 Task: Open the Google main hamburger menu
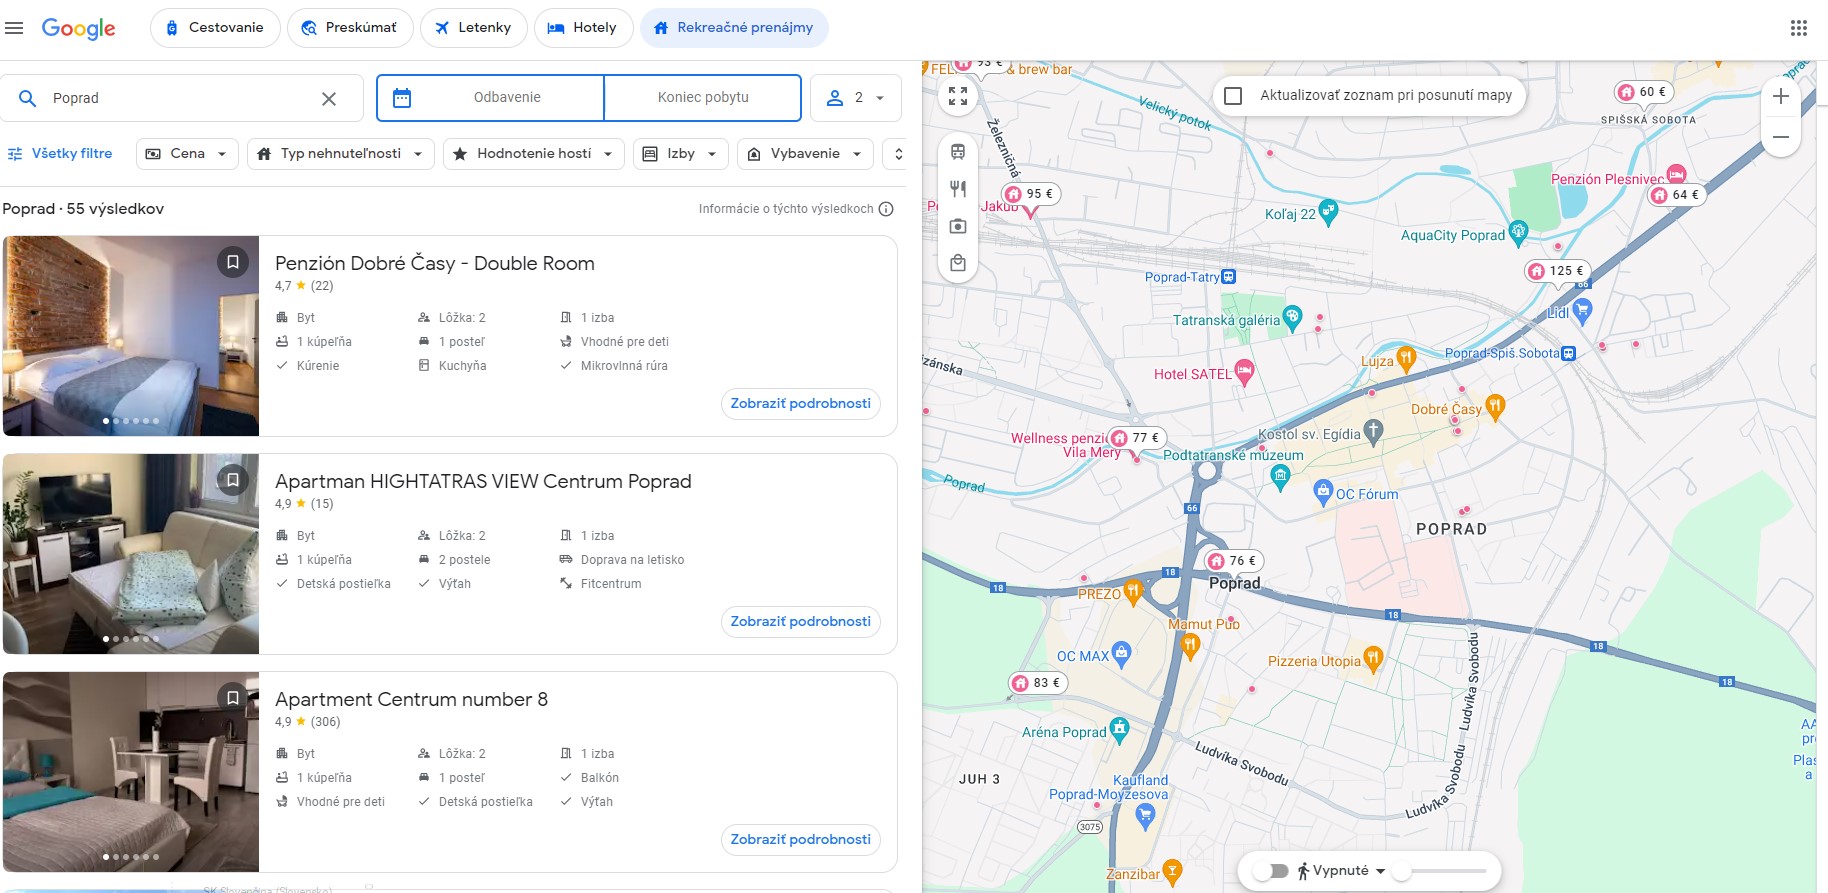[x=14, y=28]
